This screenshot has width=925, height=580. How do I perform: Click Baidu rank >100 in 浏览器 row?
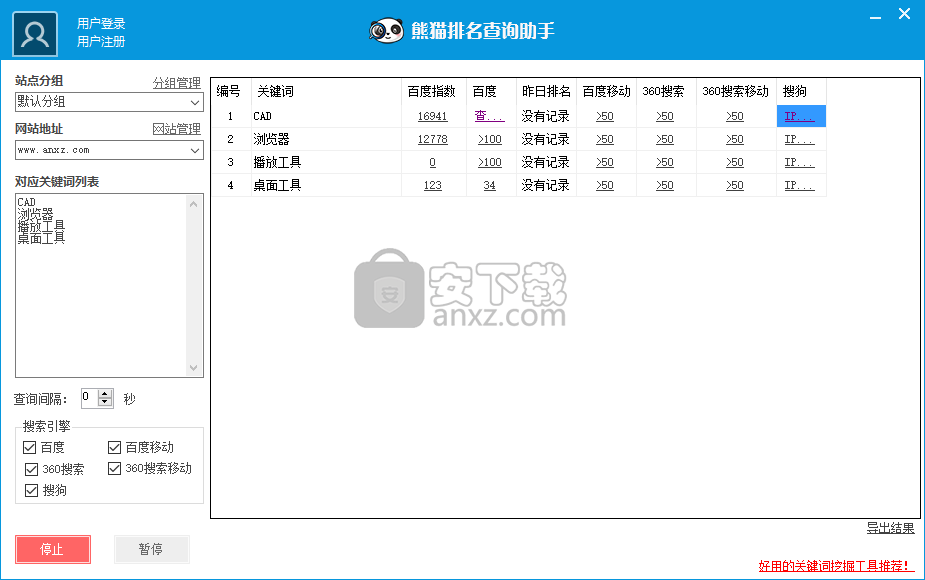490,139
